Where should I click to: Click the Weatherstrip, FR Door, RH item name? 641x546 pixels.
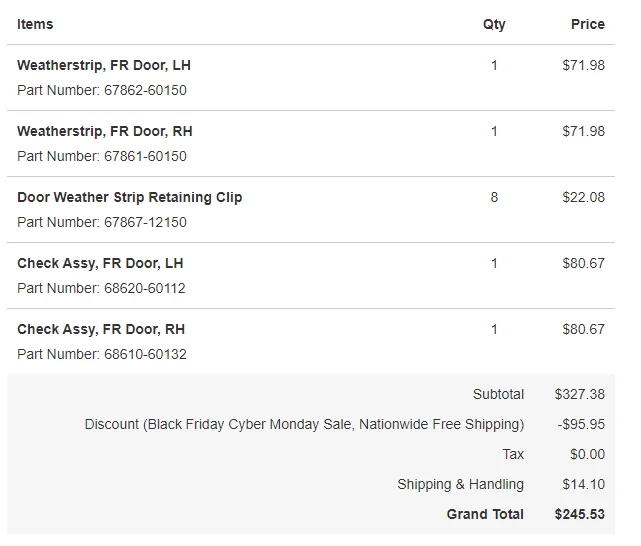pos(104,131)
